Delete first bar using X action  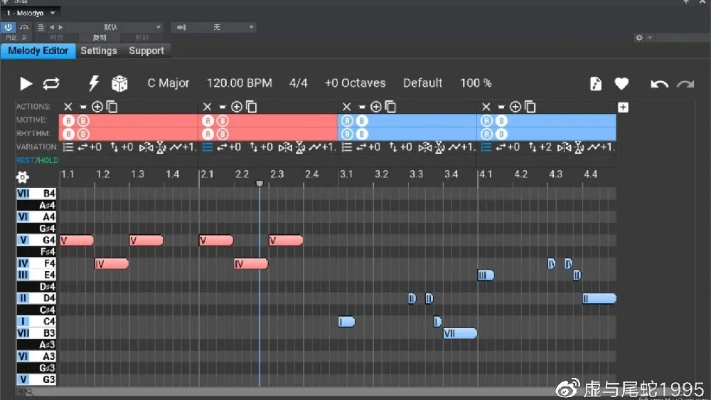tap(68, 107)
